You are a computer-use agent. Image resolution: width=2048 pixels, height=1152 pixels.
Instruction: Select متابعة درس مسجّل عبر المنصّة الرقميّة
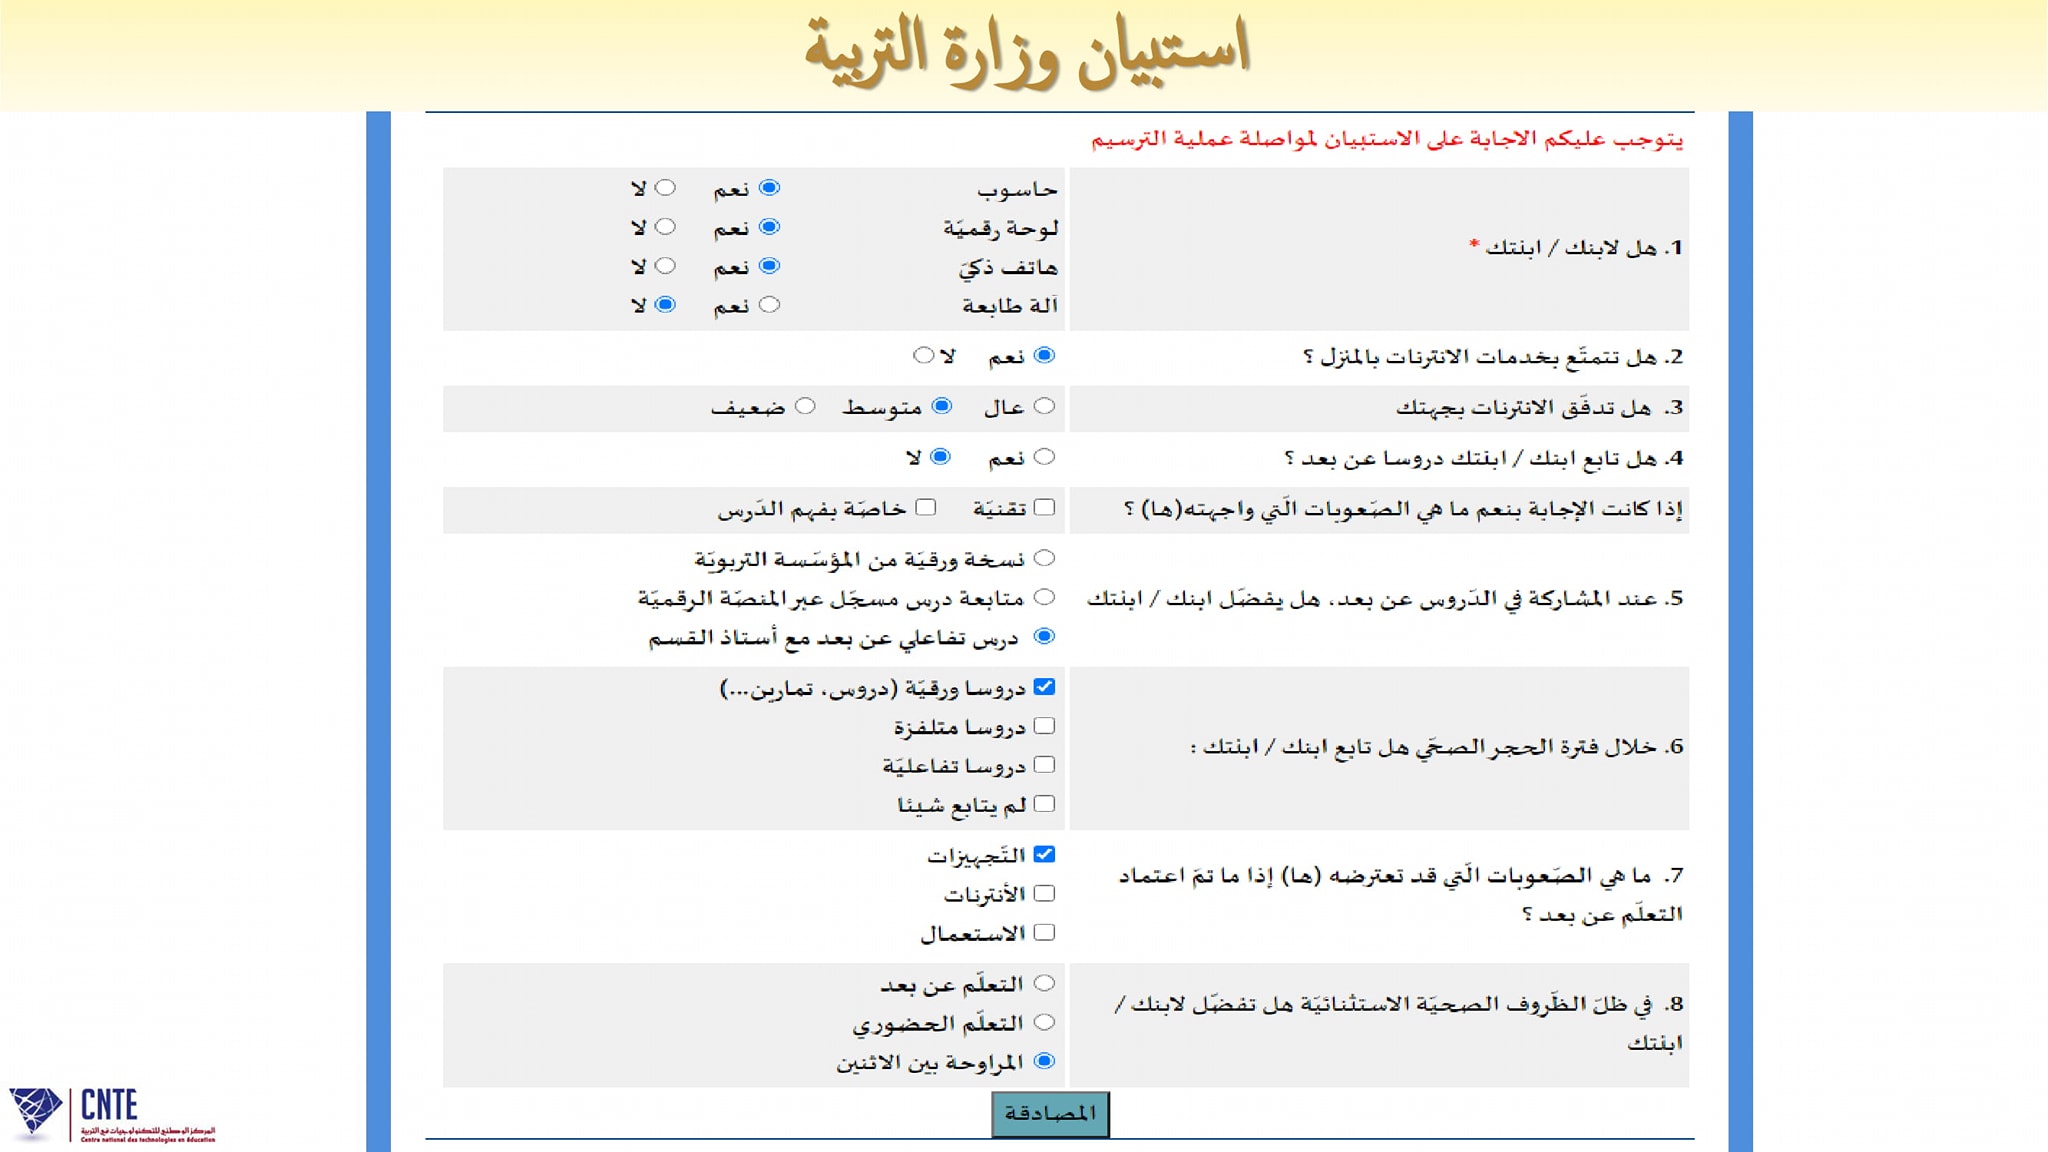pos(1045,597)
